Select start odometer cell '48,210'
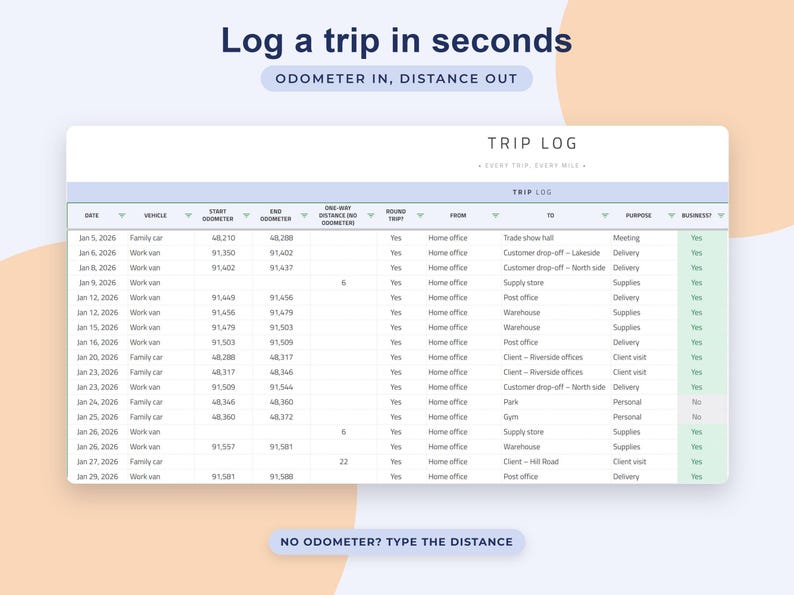Viewport: 794px width, 595px height. pyautogui.click(x=223, y=238)
